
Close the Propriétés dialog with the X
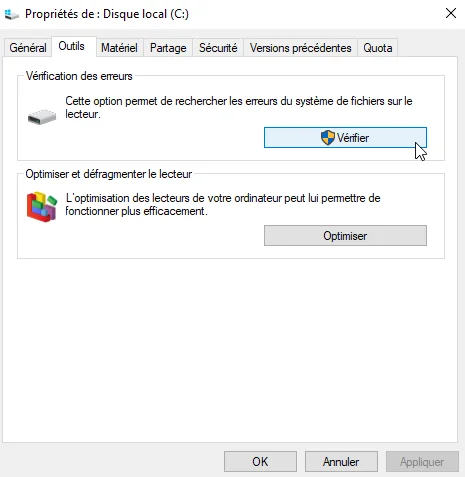click(x=451, y=13)
